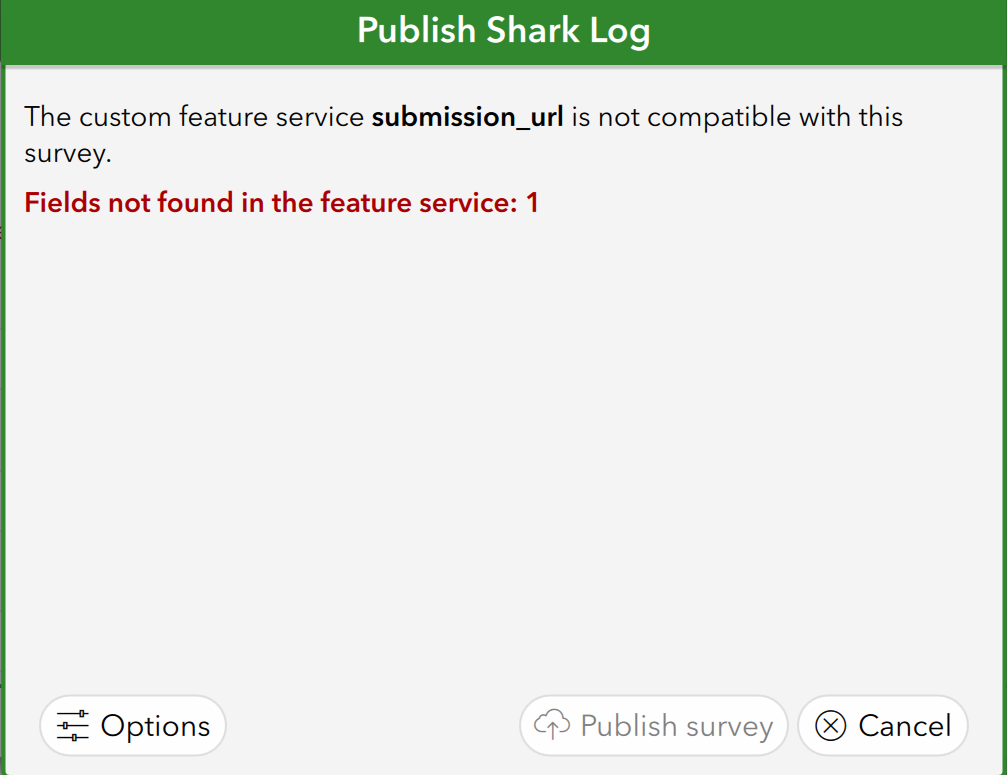
Task: Click the word Publish in dialog title
Action: pyautogui.click(x=416, y=31)
